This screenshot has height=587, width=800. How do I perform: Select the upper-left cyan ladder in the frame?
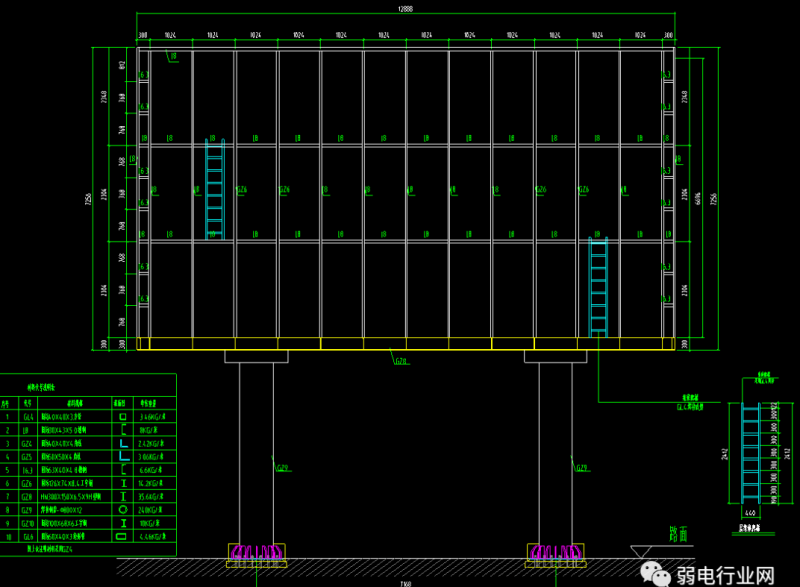pos(214,188)
